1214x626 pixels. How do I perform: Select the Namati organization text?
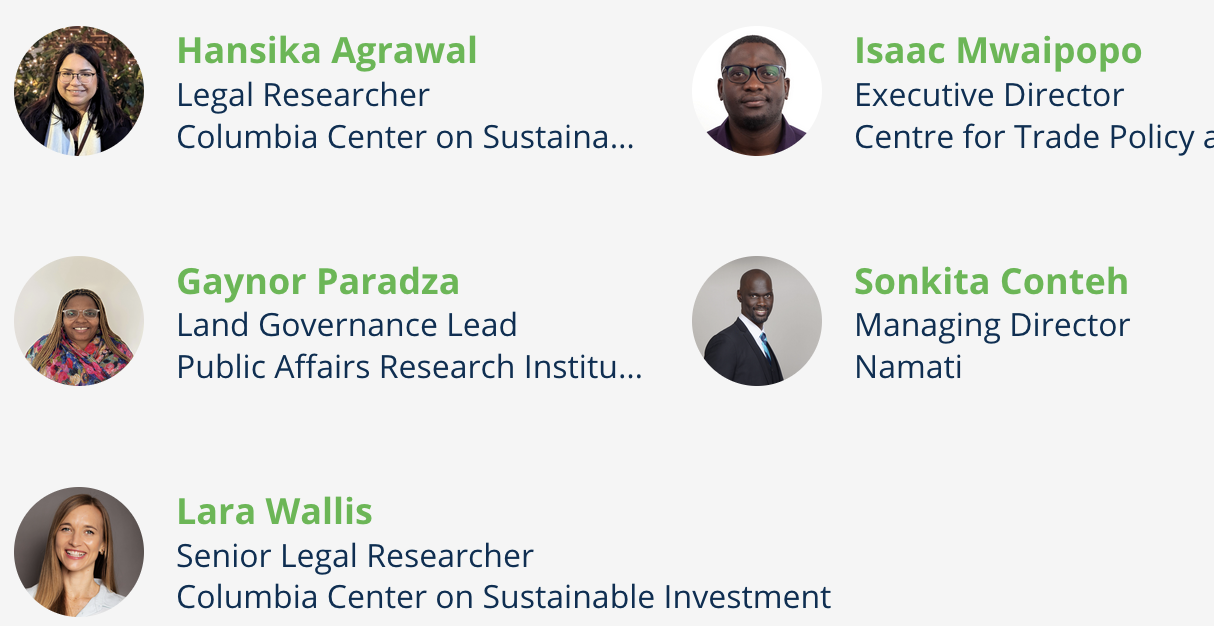click(908, 367)
